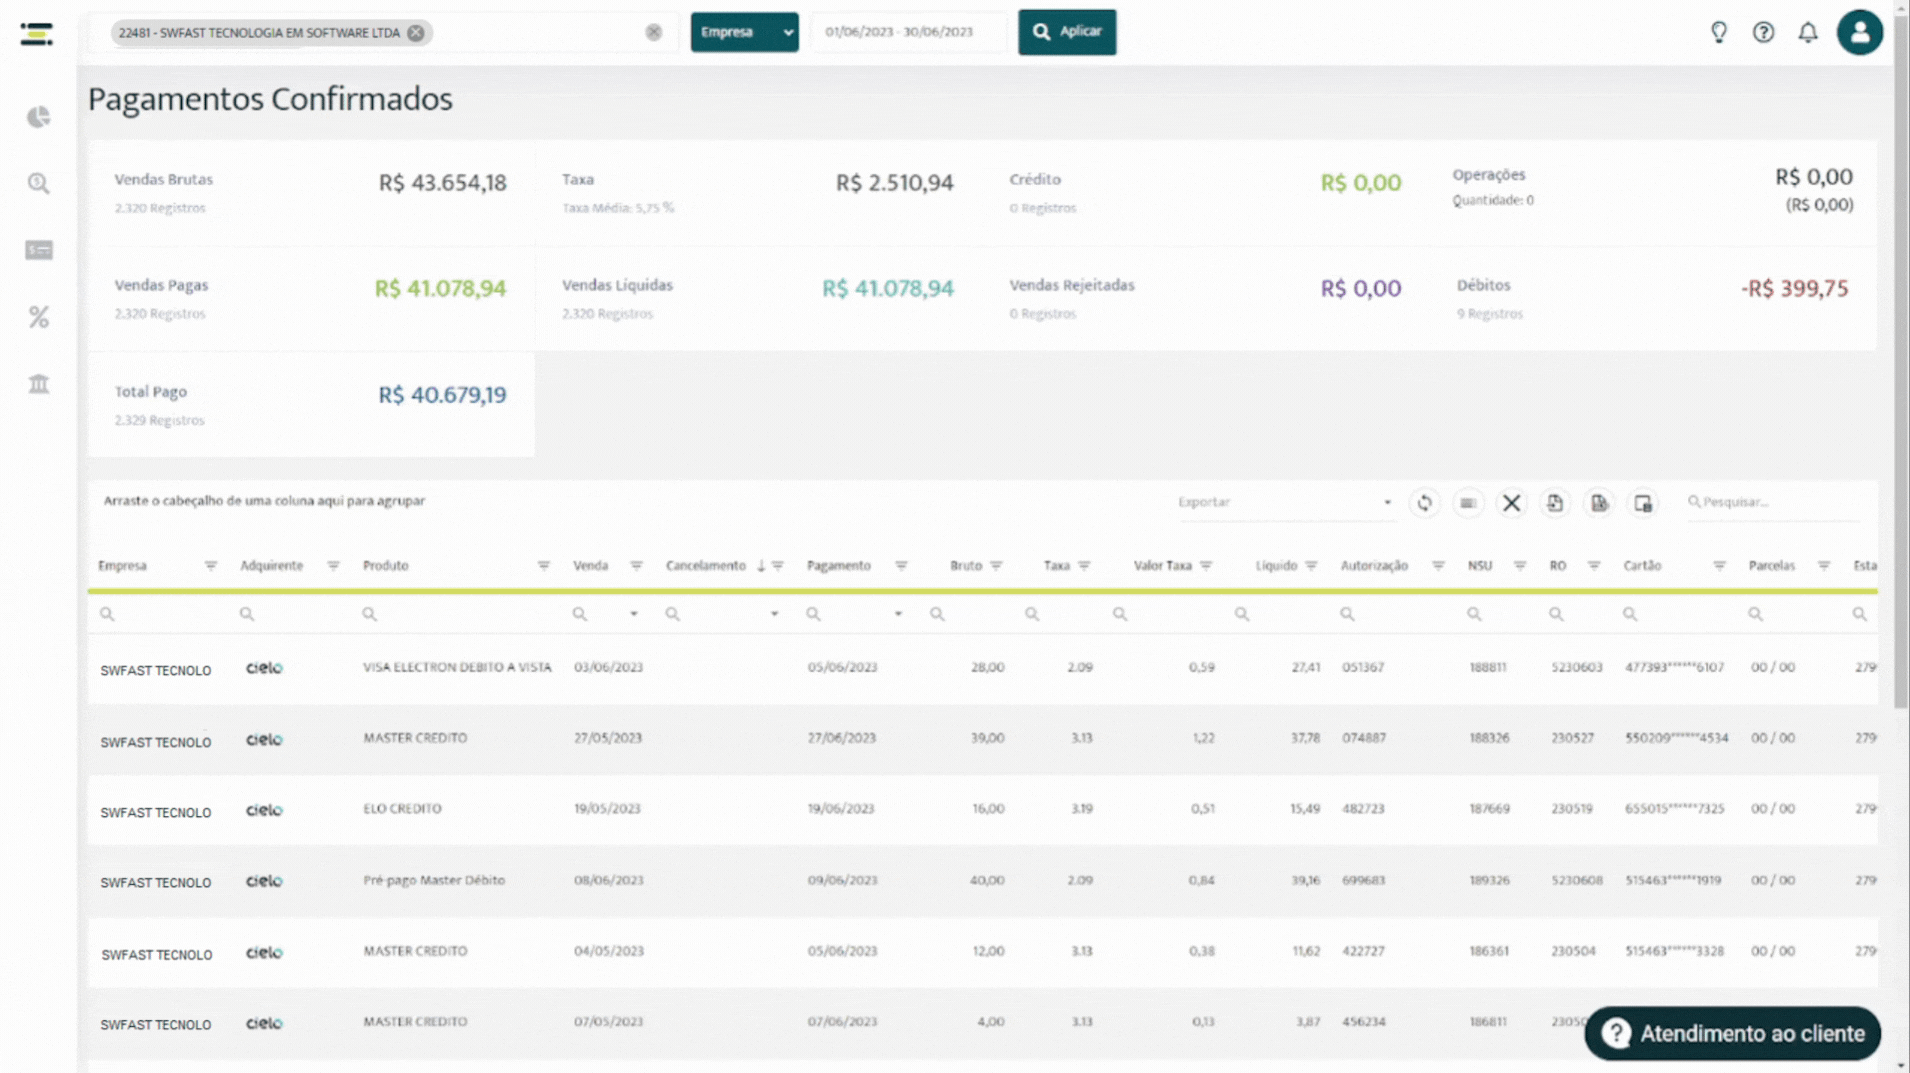Click the file export toolbar icon

point(1599,503)
